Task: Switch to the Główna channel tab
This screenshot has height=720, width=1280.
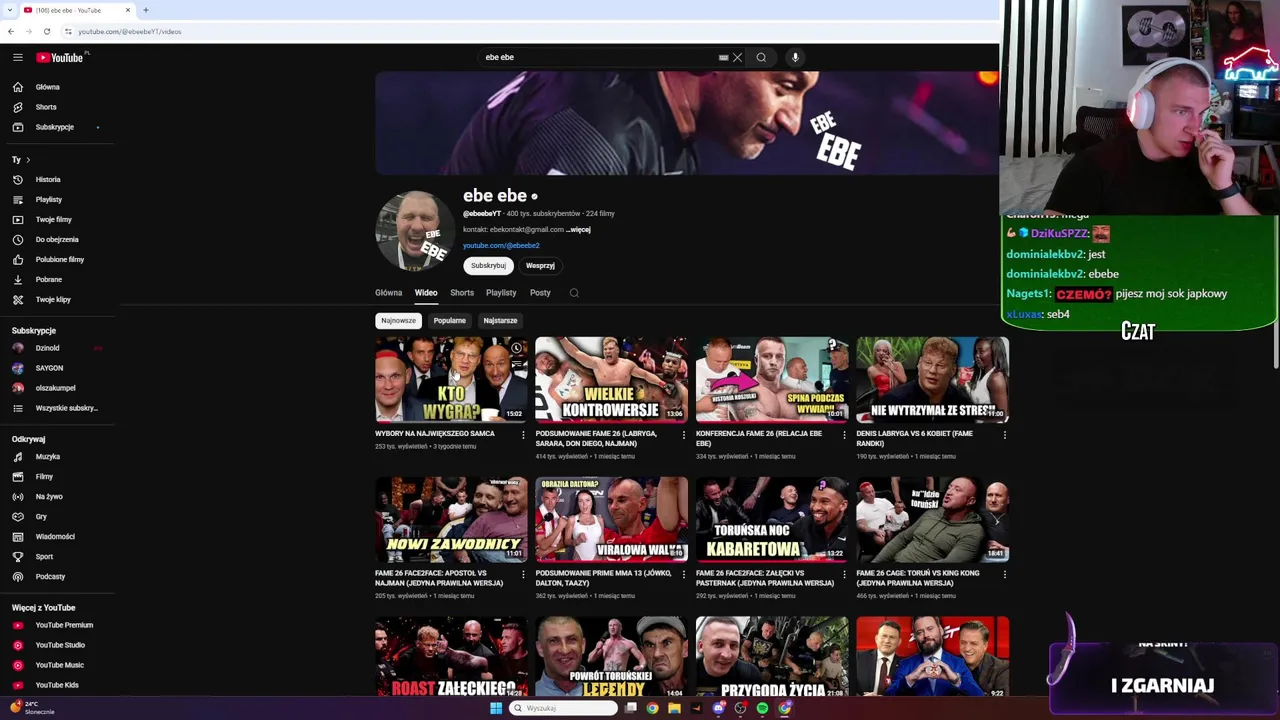Action: point(388,293)
